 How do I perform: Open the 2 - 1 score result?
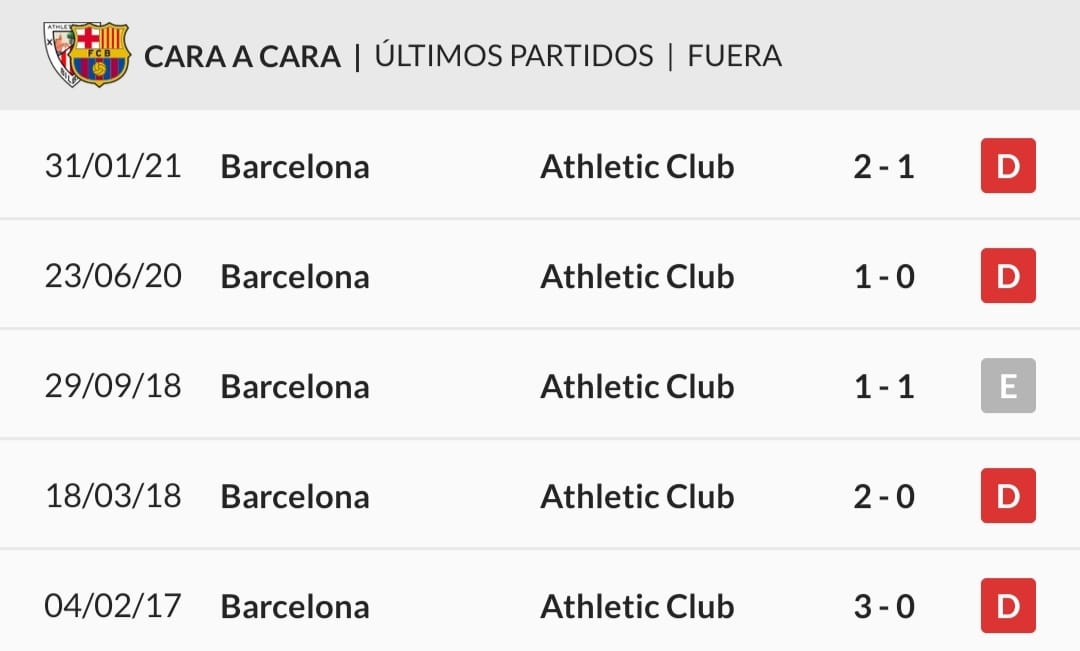[884, 166]
